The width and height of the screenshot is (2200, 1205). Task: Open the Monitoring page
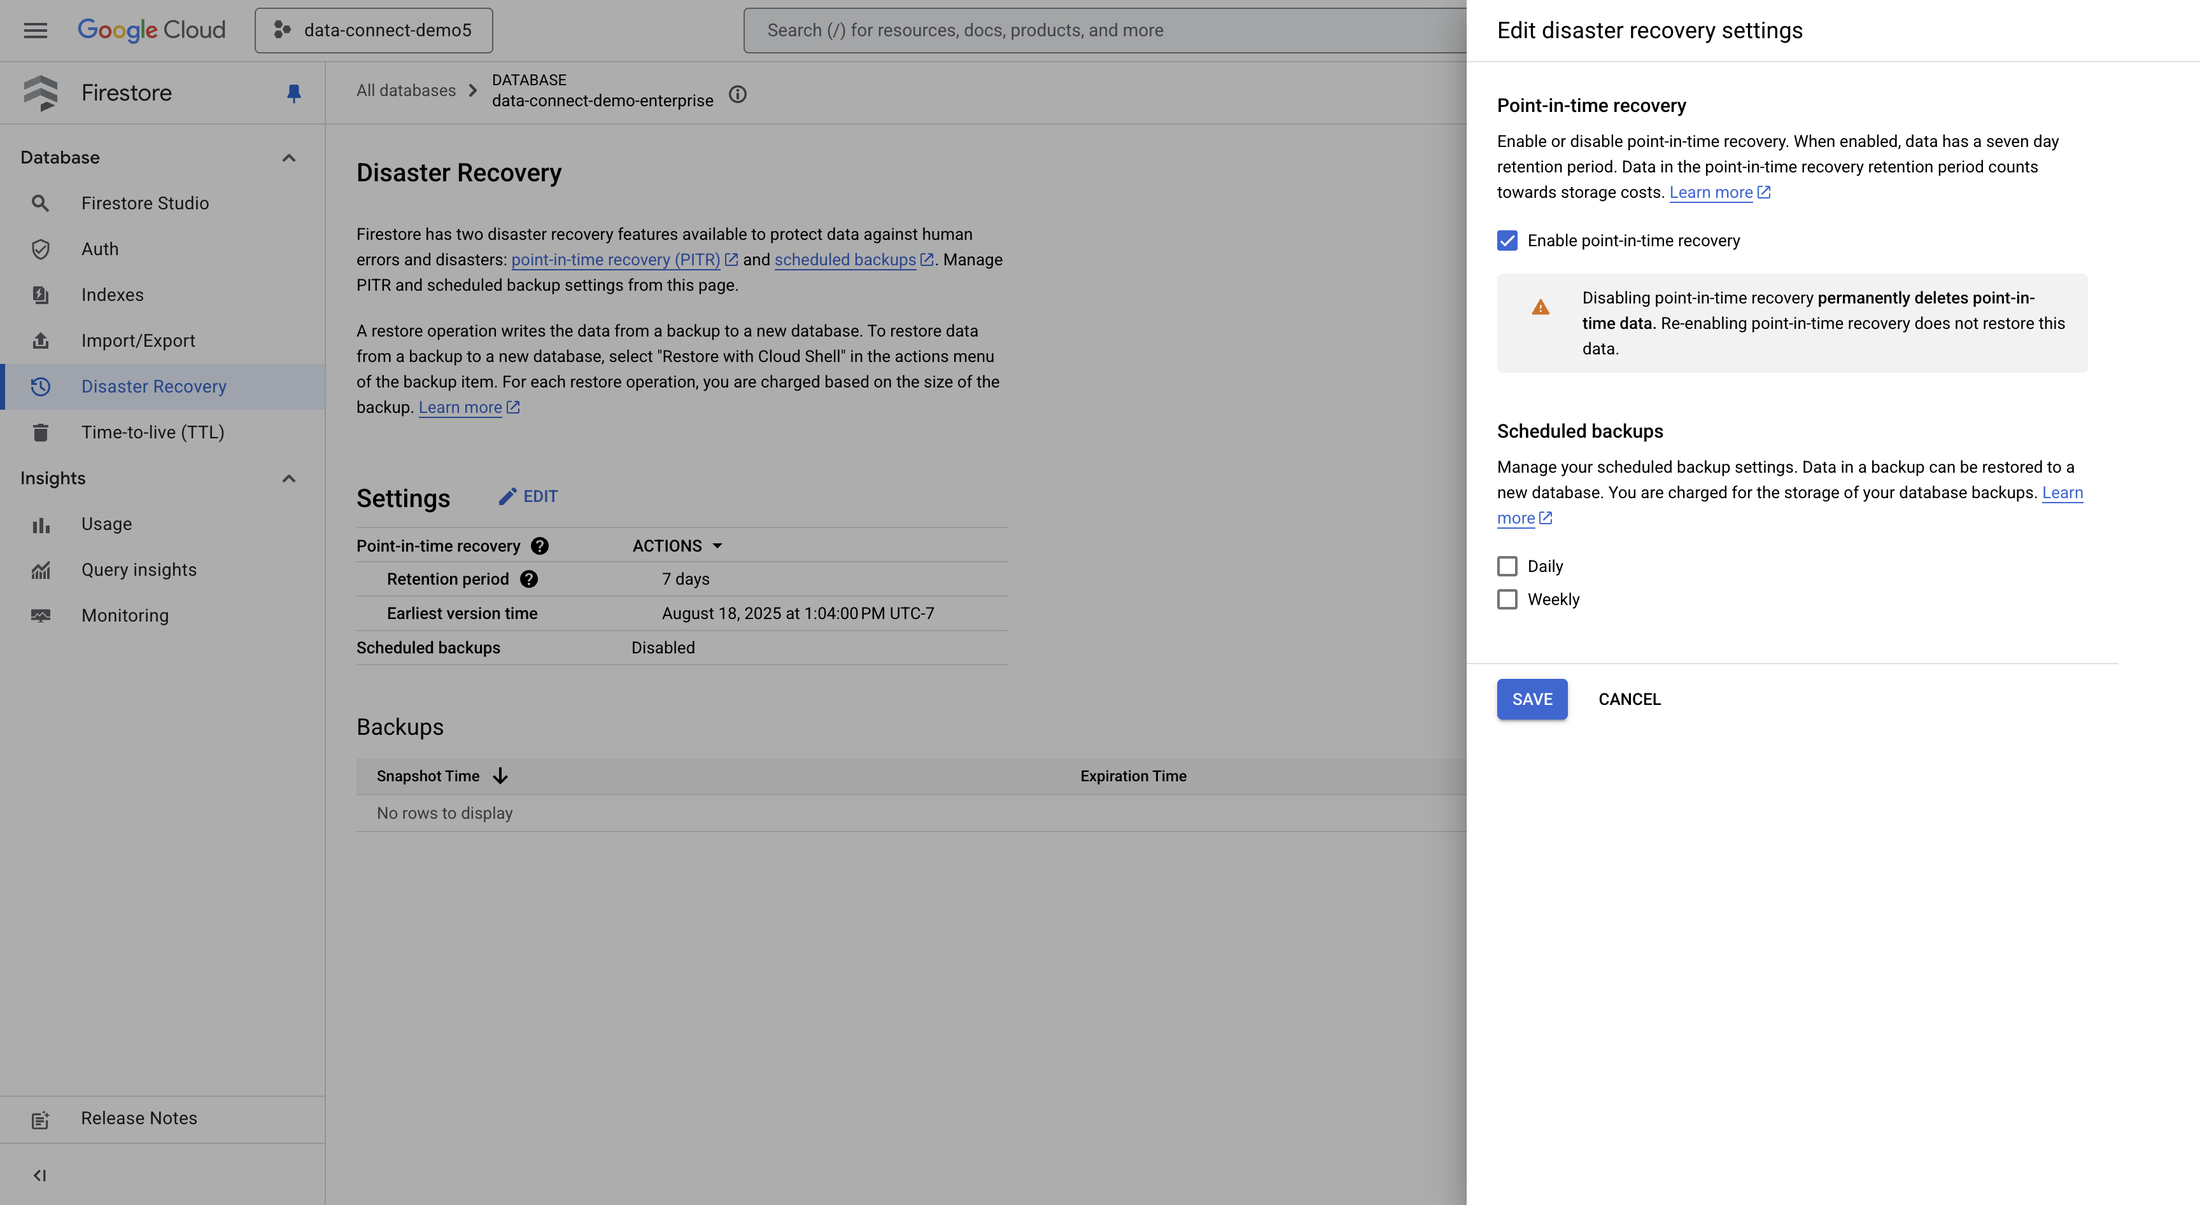(125, 616)
